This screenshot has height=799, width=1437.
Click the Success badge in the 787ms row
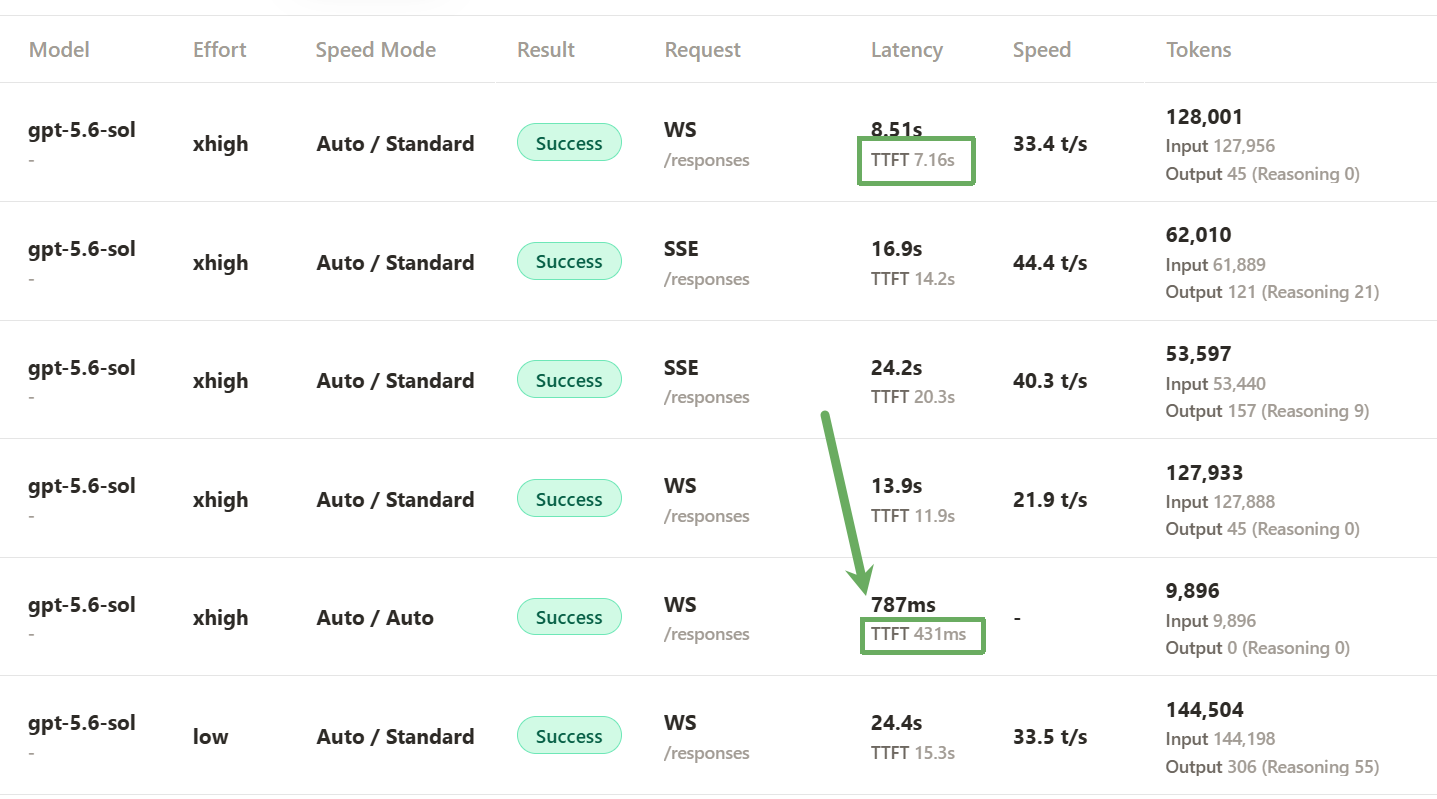coord(569,618)
